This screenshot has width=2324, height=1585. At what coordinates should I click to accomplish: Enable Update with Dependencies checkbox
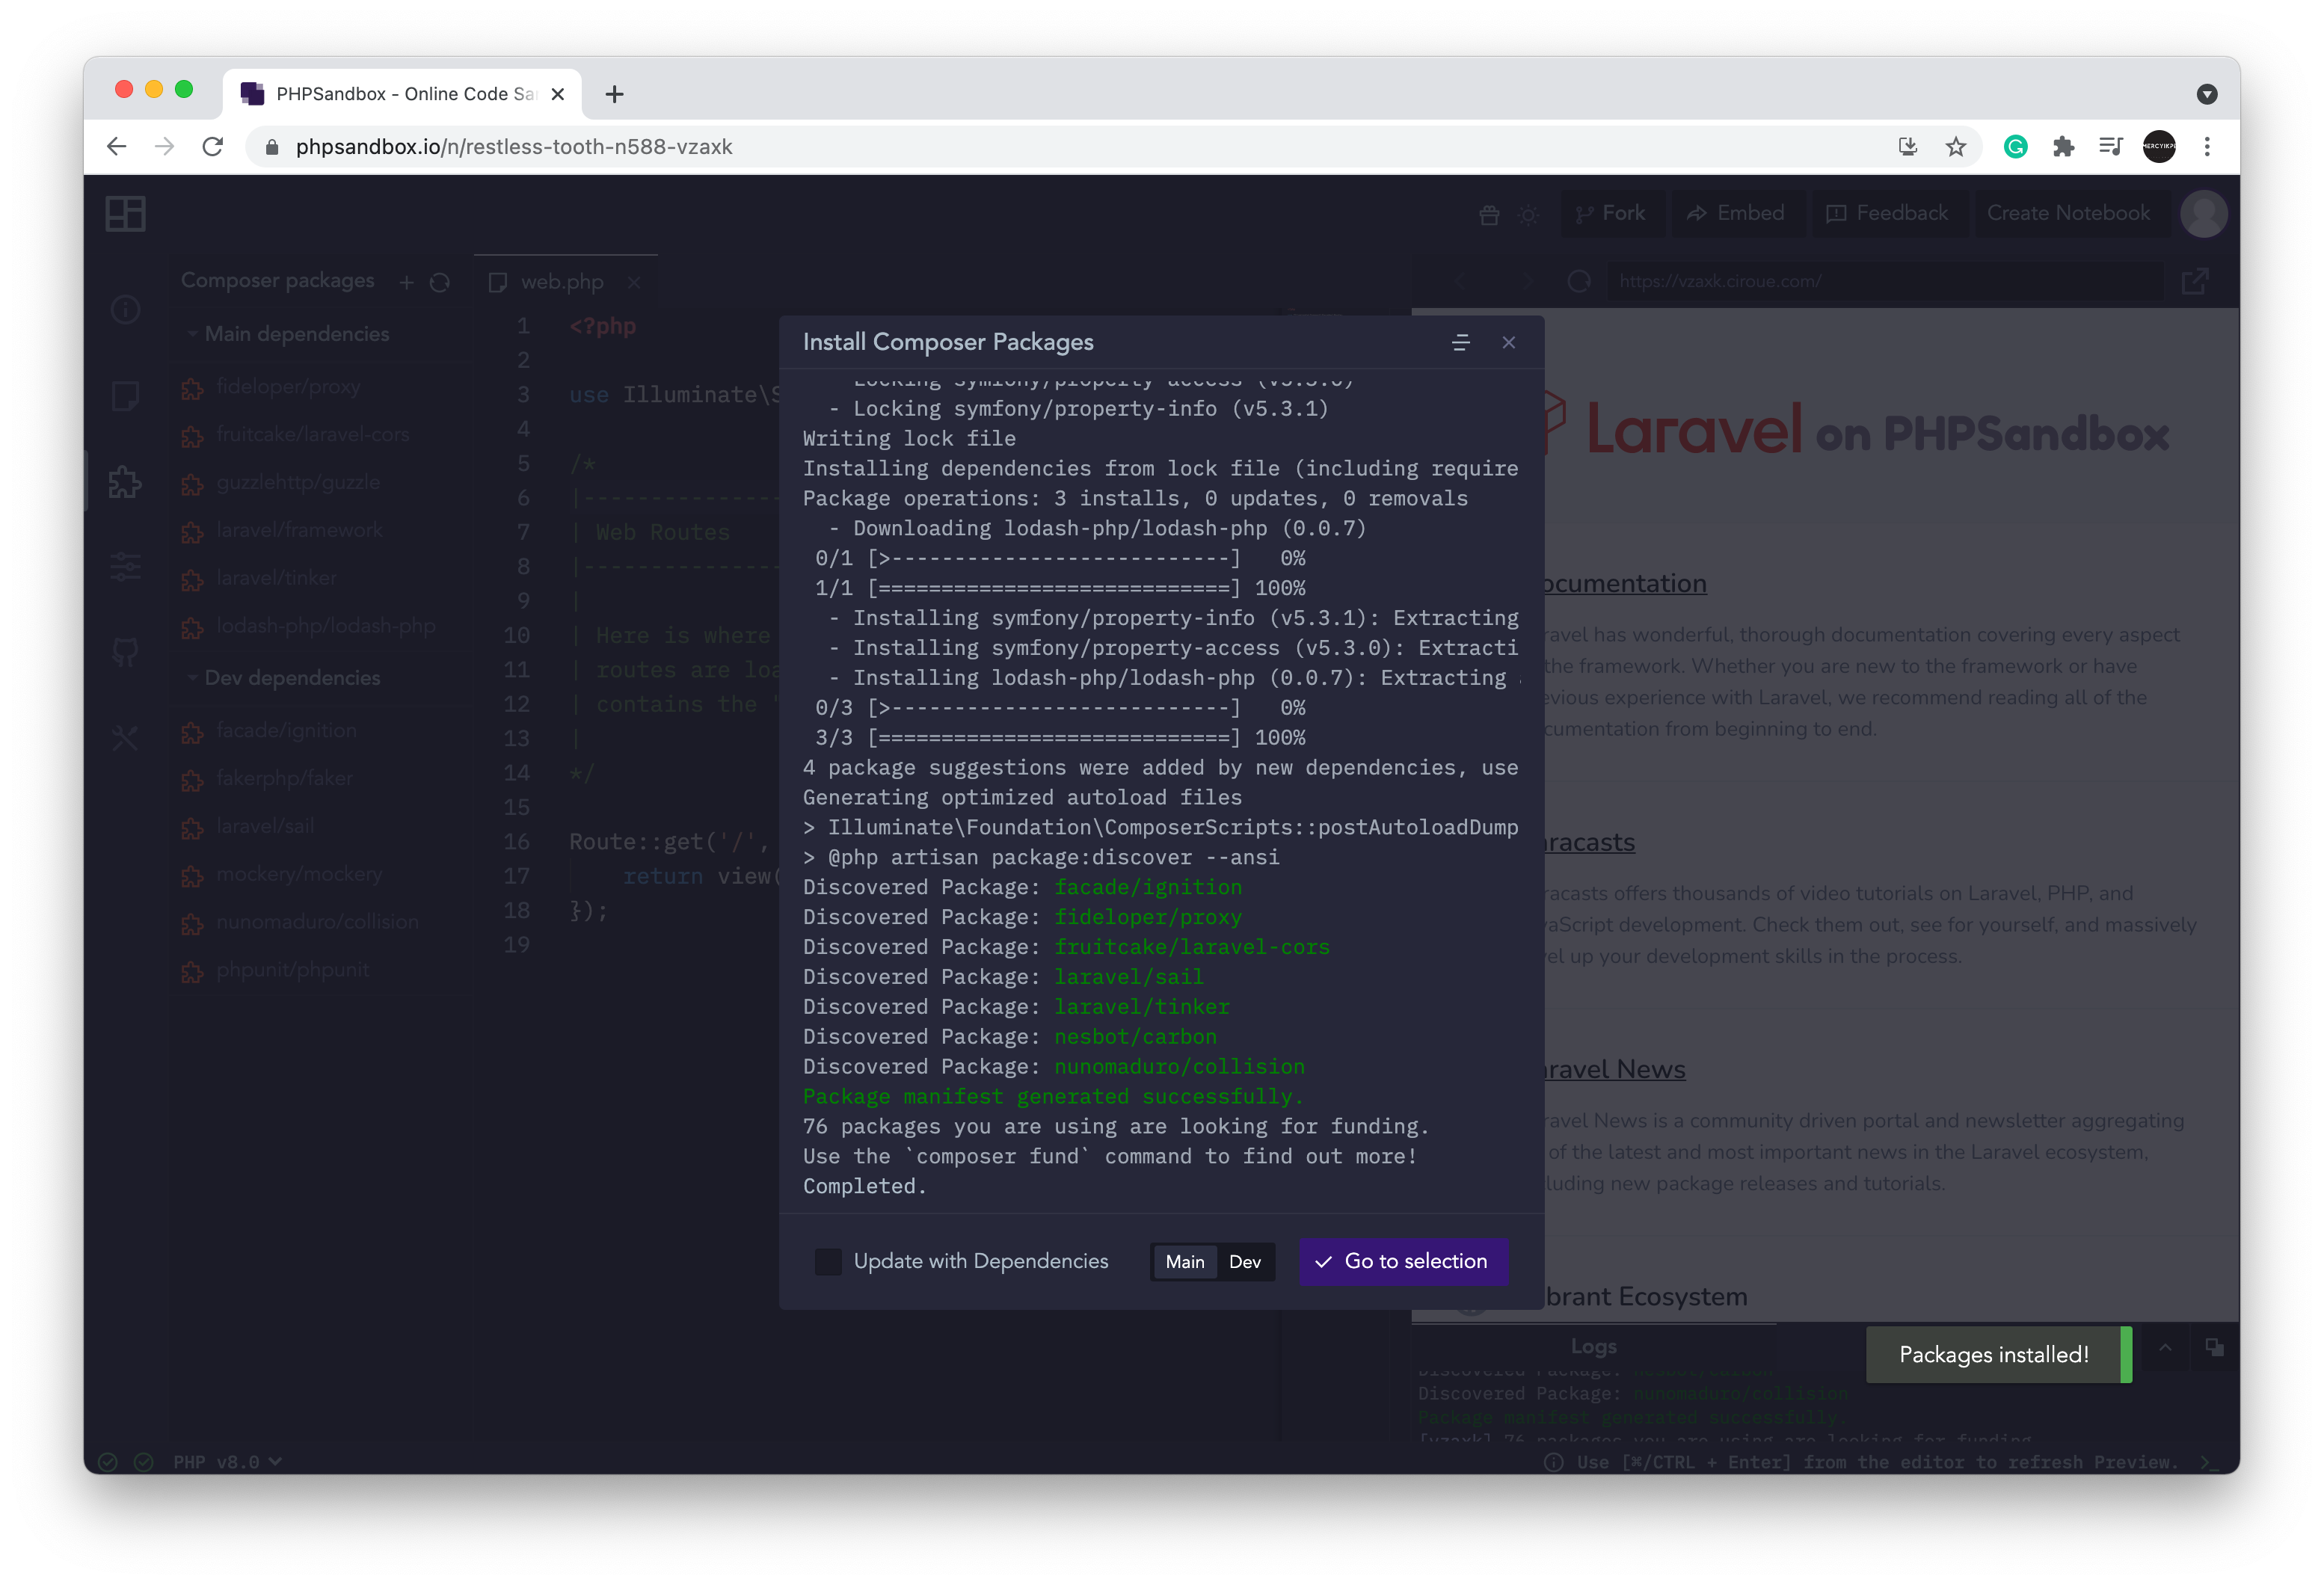tap(828, 1261)
